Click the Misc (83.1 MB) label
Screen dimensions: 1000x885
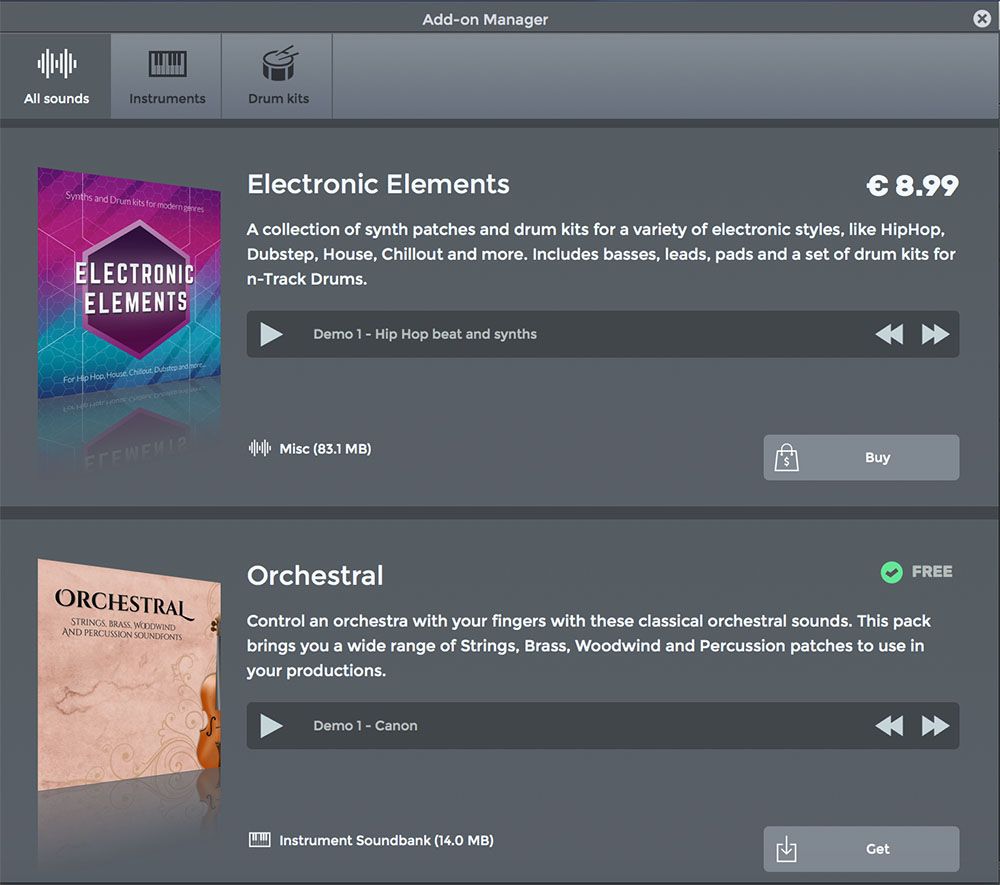325,449
